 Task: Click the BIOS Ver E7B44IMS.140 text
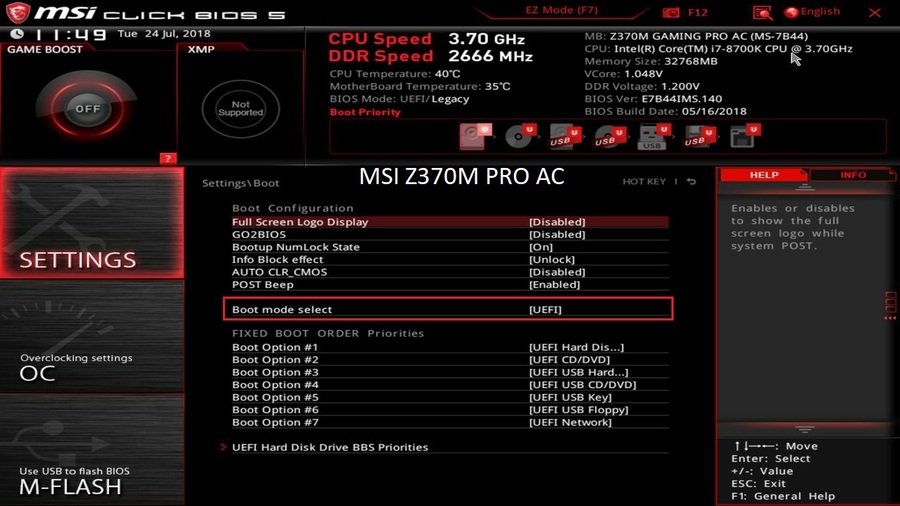click(653, 99)
